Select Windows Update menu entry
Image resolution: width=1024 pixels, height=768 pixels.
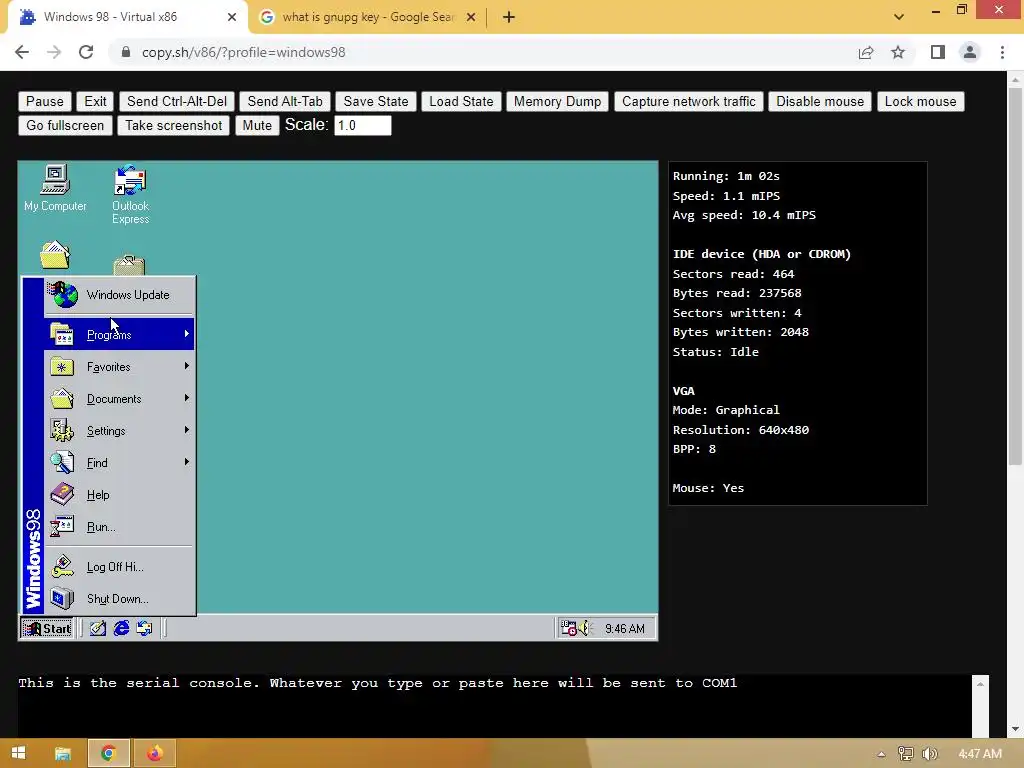point(120,295)
